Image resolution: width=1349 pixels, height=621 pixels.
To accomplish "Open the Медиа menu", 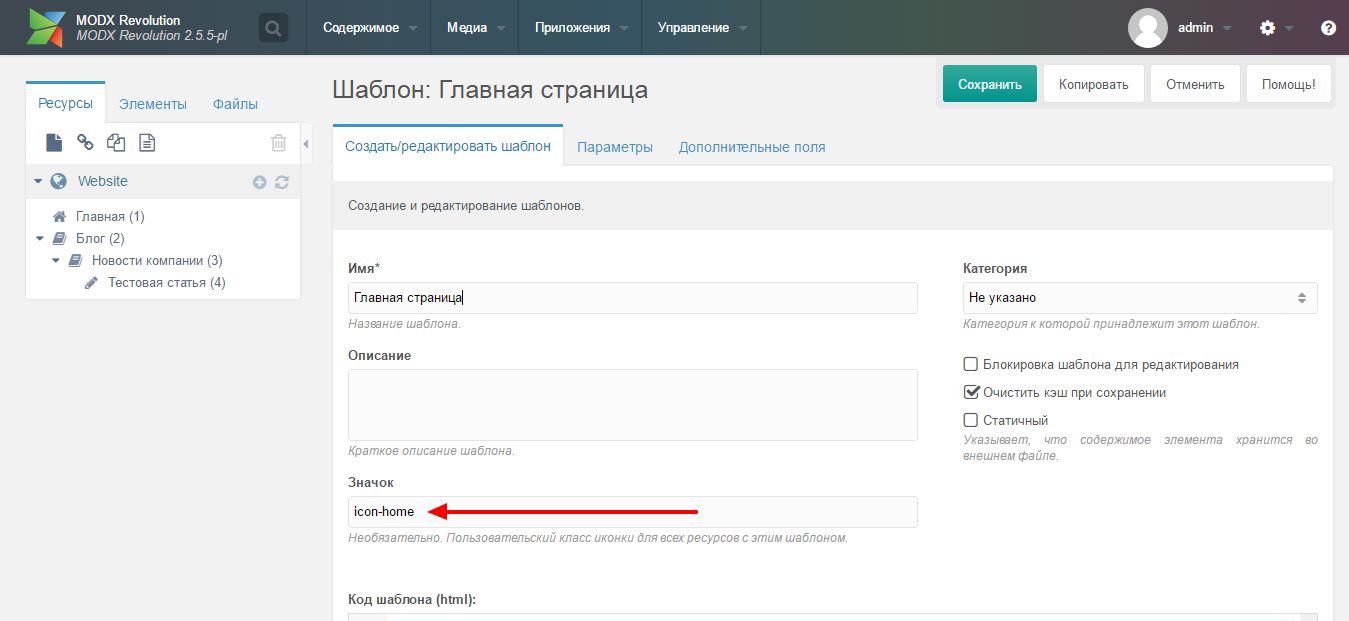I will click(475, 28).
